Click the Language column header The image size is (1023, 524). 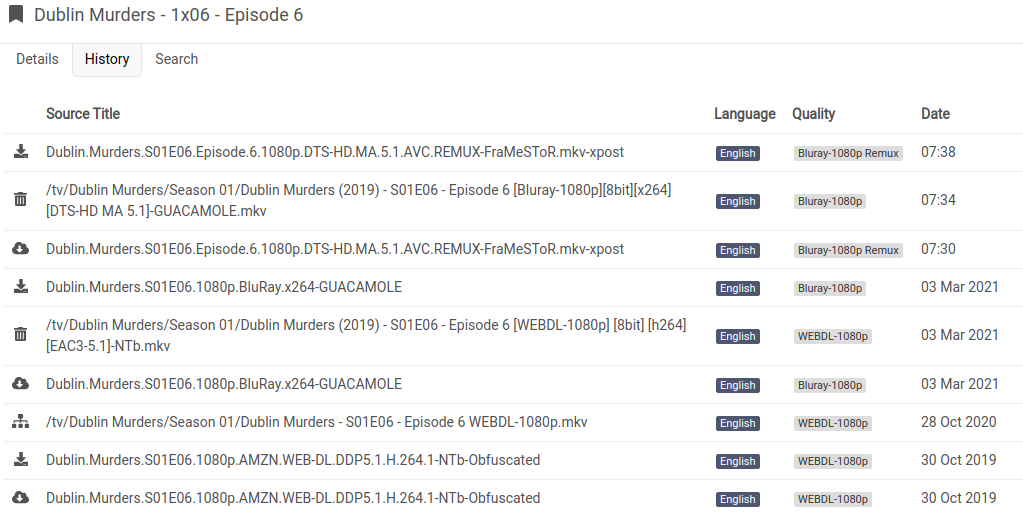pos(744,114)
